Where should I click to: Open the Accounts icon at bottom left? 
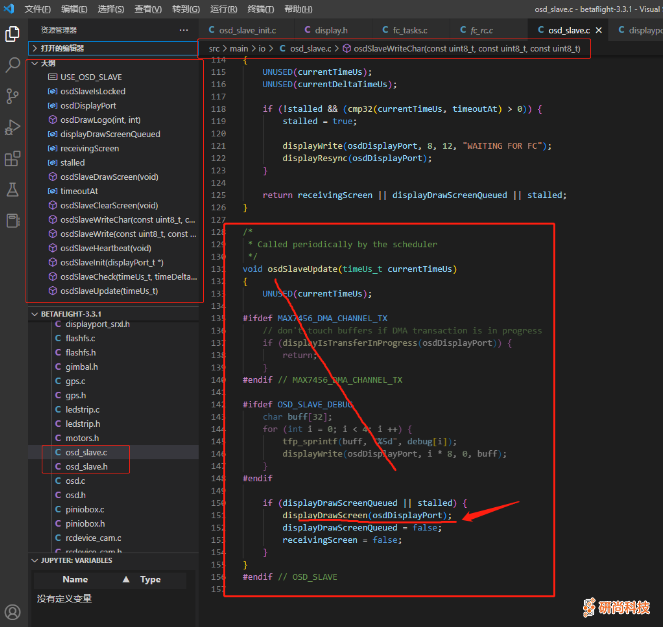(x=13, y=610)
